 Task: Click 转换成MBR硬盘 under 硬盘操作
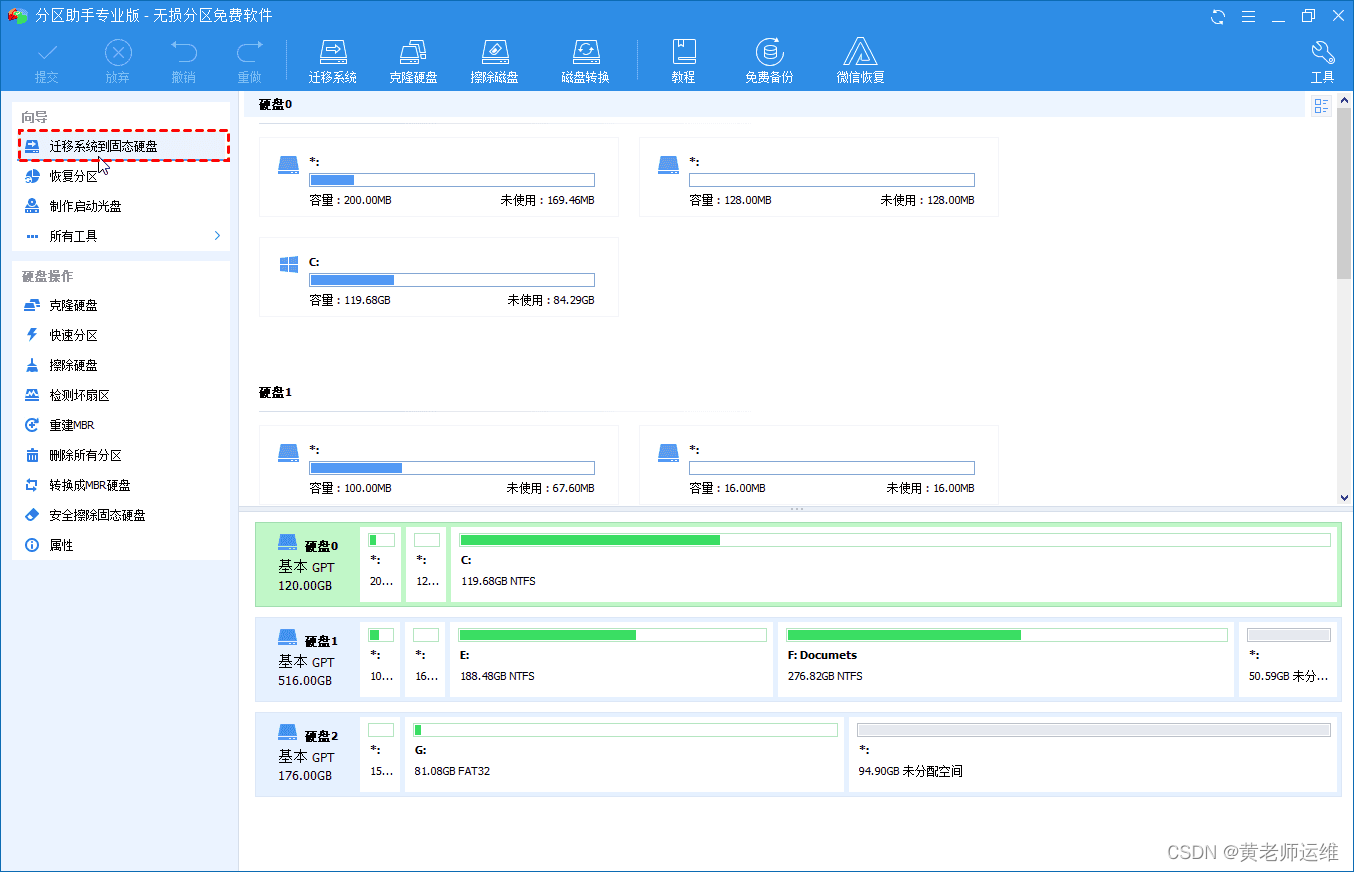[121, 485]
